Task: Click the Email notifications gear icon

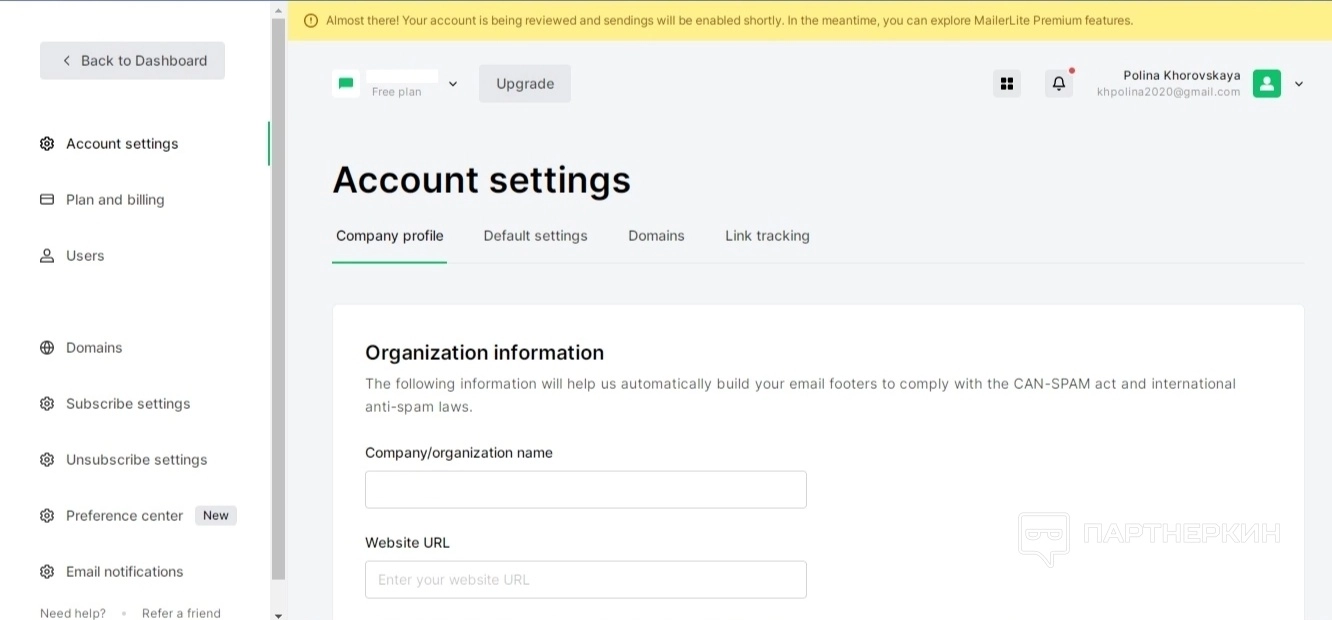Action: pyautogui.click(x=47, y=572)
